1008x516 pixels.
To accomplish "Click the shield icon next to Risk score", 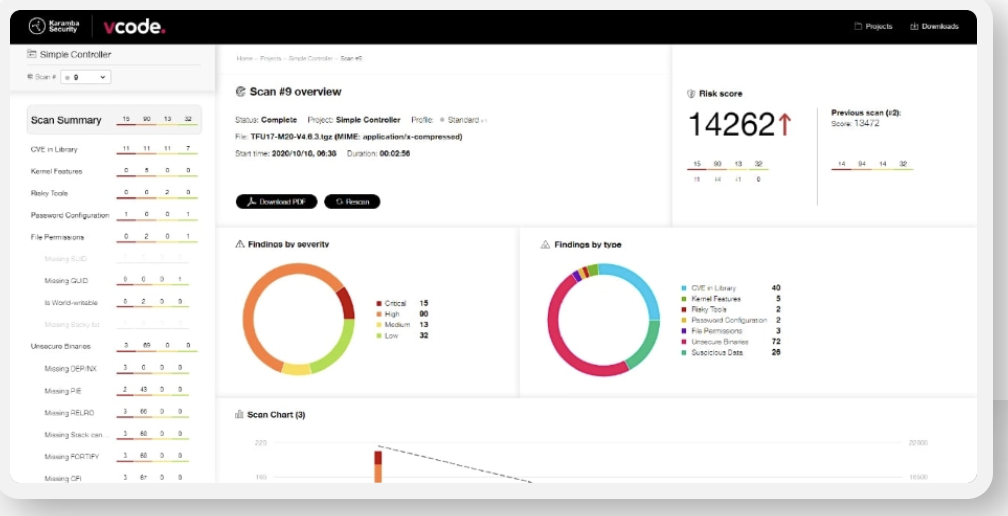I will 691,94.
